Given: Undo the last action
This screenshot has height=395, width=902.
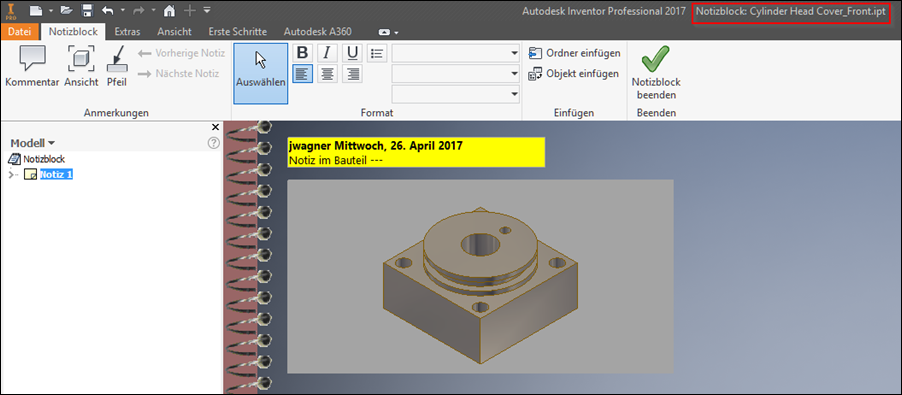Looking at the screenshot, I should 107,10.
